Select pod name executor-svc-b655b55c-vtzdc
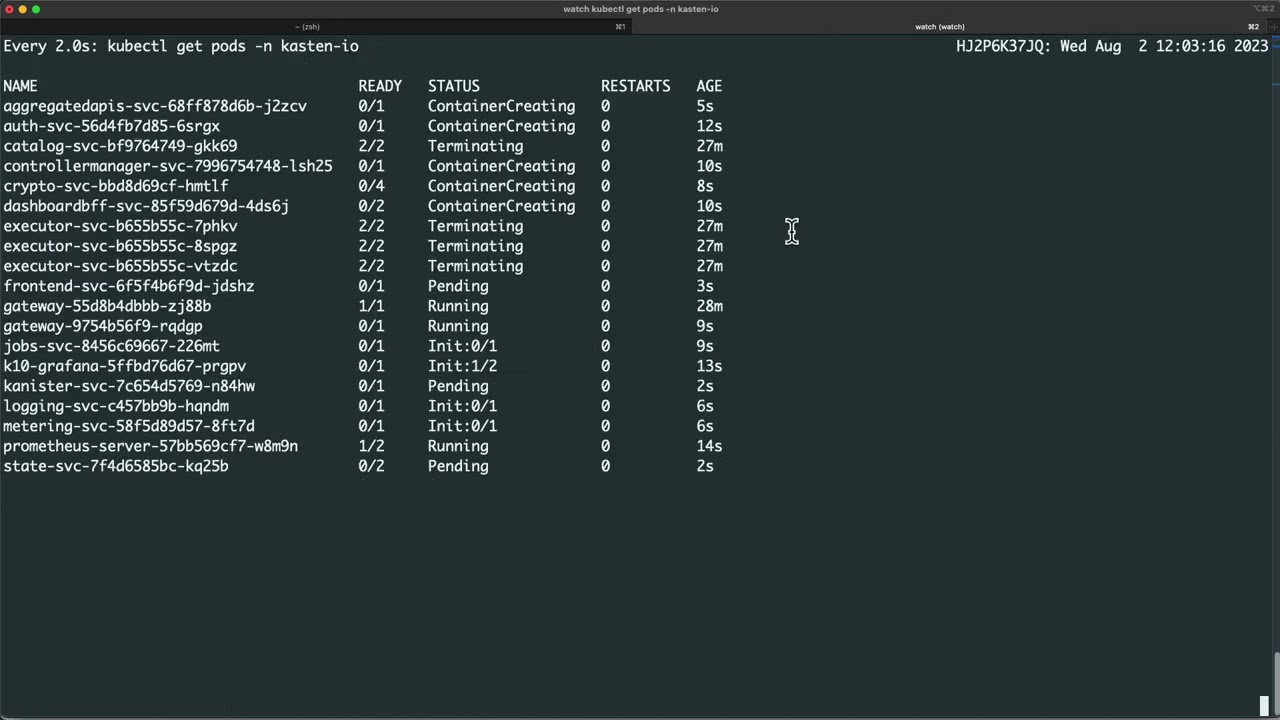This screenshot has width=1280, height=720. (x=120, y=266)
